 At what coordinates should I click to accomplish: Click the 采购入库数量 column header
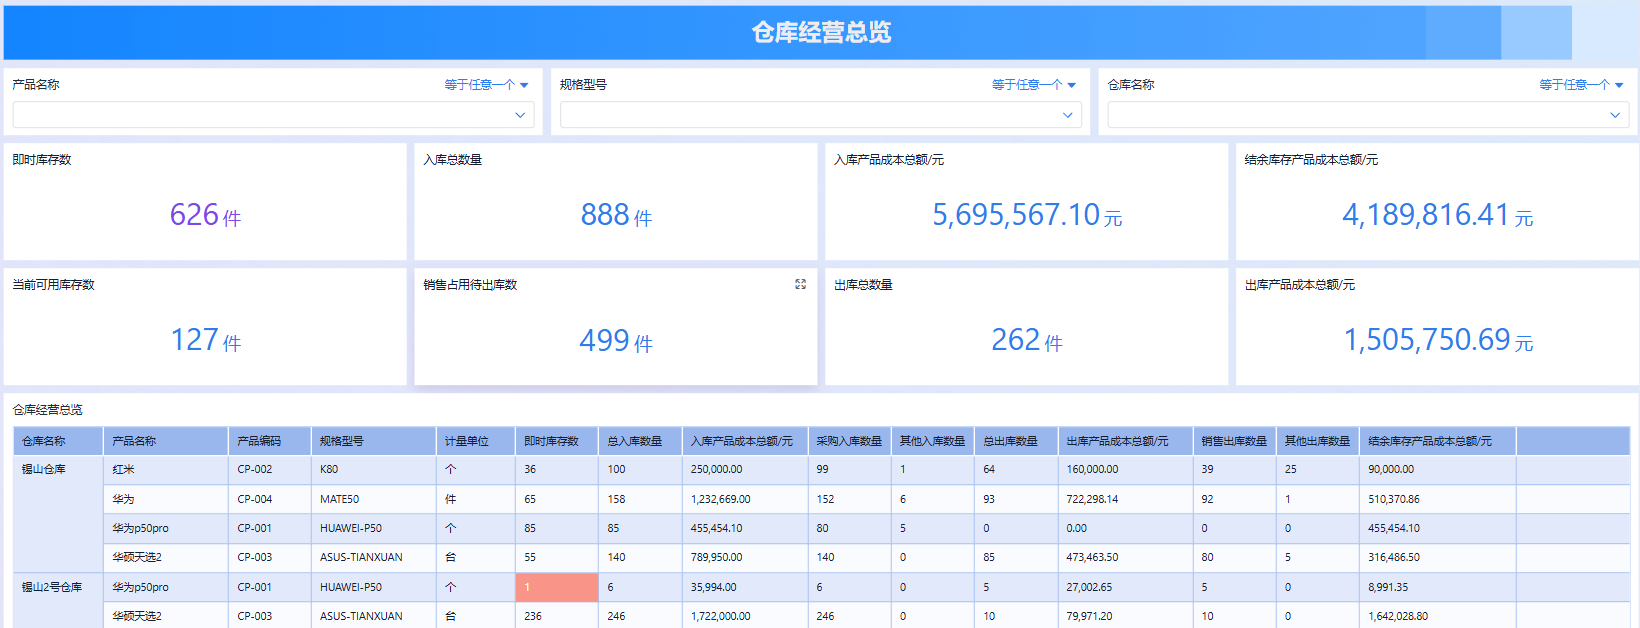pyautogui.click(x=849, y=441)
